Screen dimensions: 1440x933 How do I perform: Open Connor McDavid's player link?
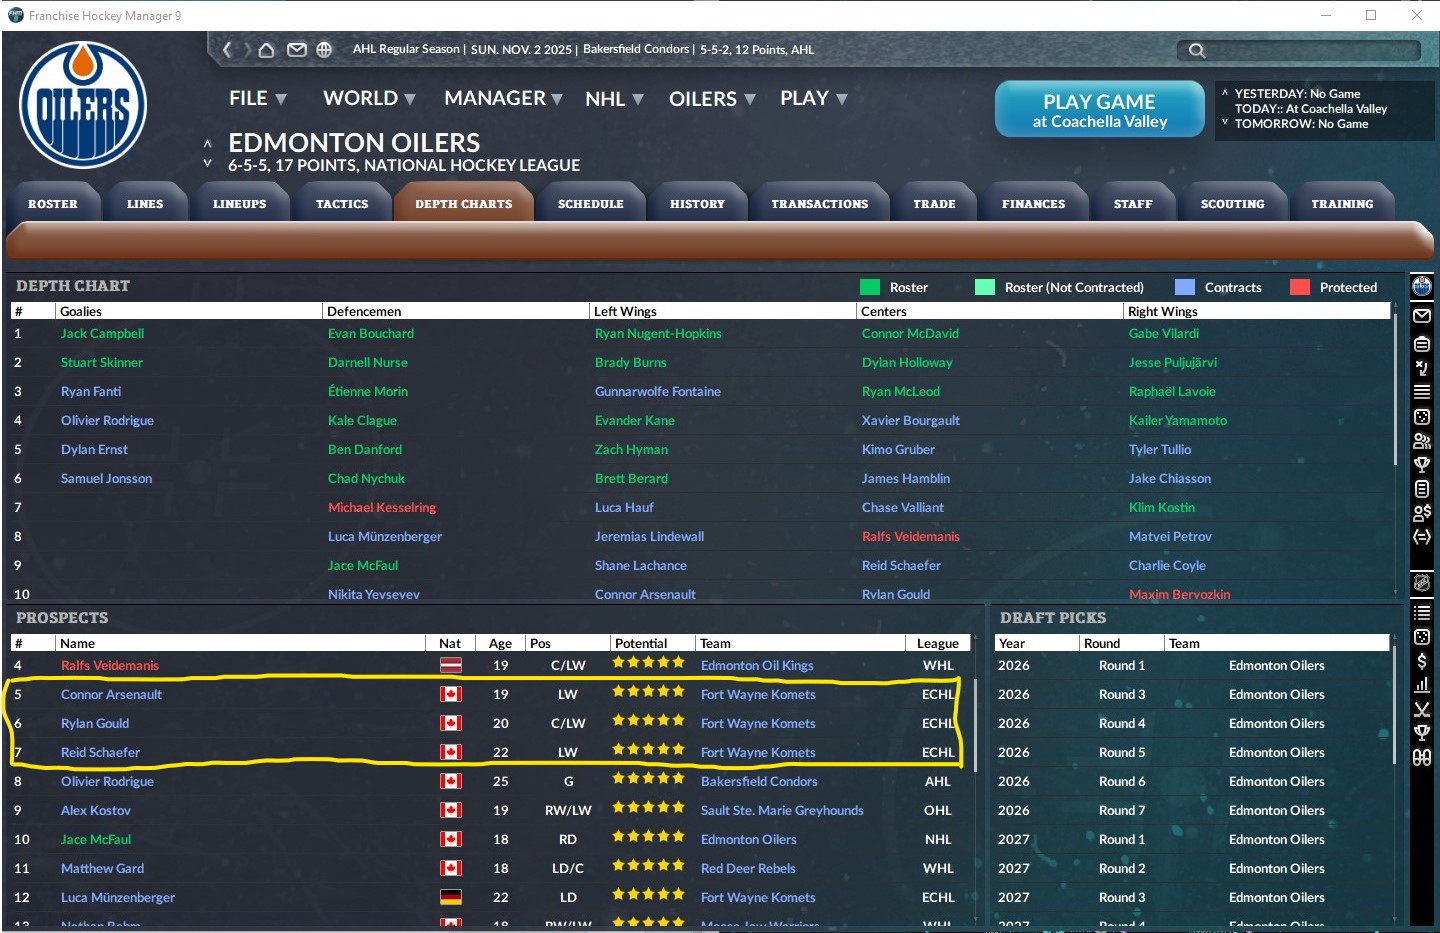(x=910, y=334)
